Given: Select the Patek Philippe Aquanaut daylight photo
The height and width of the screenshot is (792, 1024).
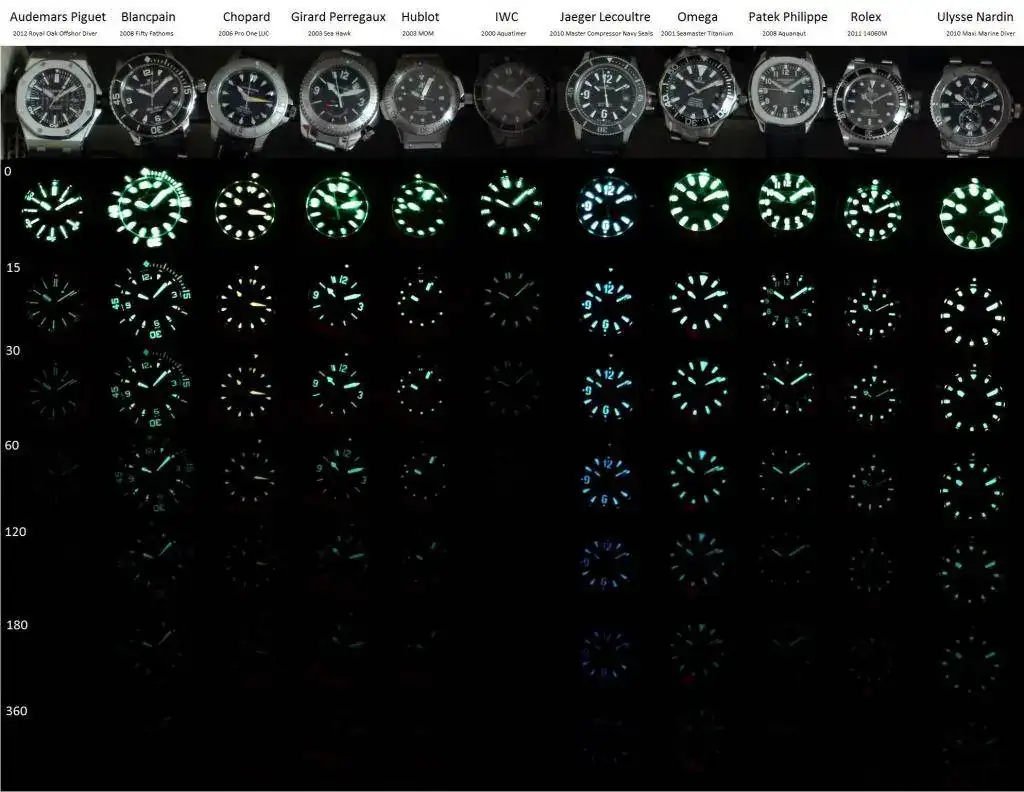Looking at the screenshot, I should coord(786,97).
